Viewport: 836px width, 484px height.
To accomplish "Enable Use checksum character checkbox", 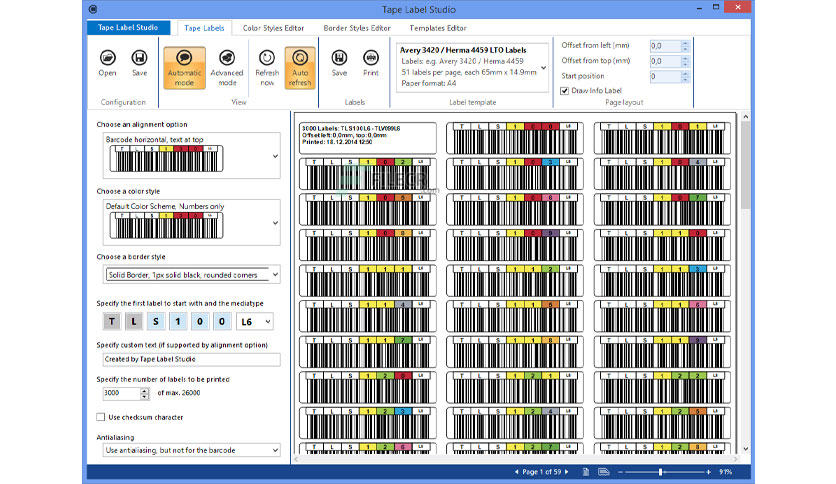I will pyautogui.click(x=101, y=417).
